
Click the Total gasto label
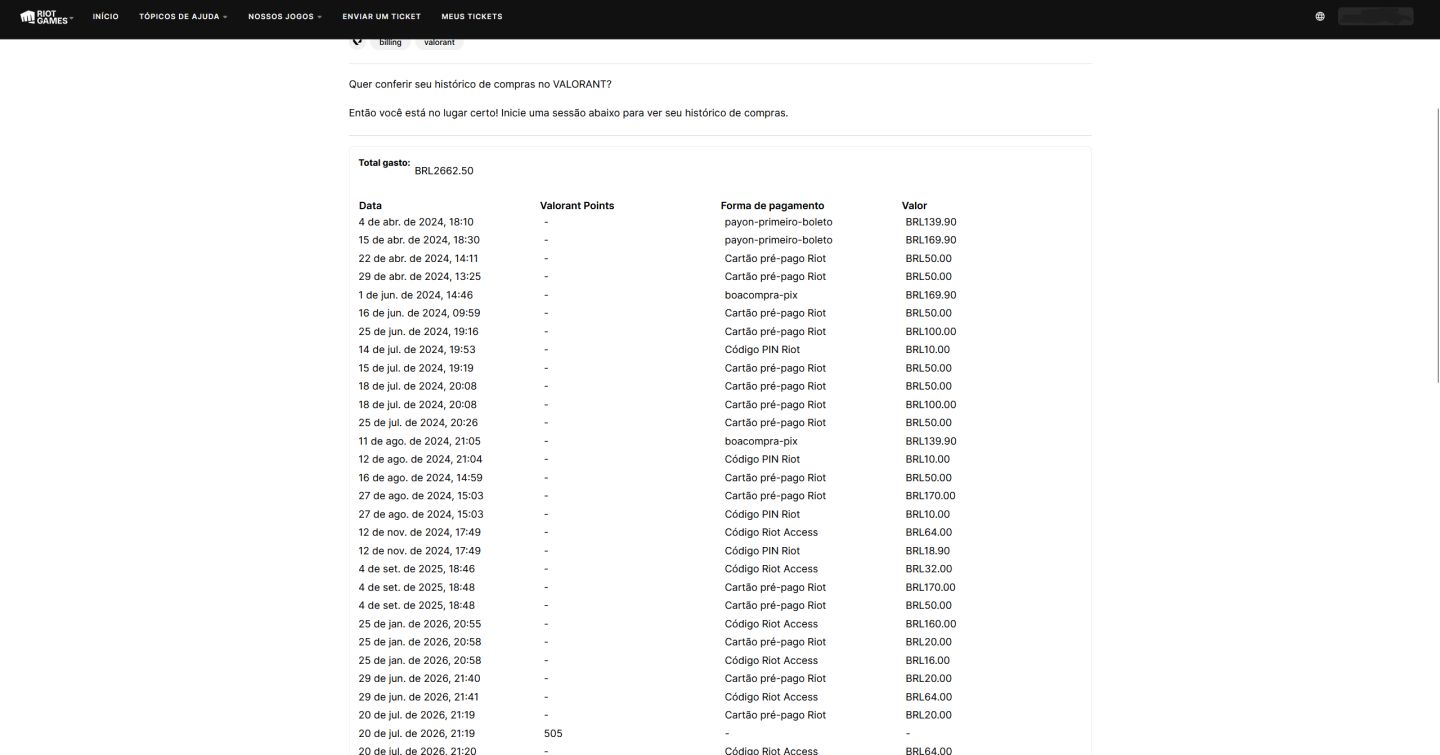pyautogui.click(x=384, y=162)
